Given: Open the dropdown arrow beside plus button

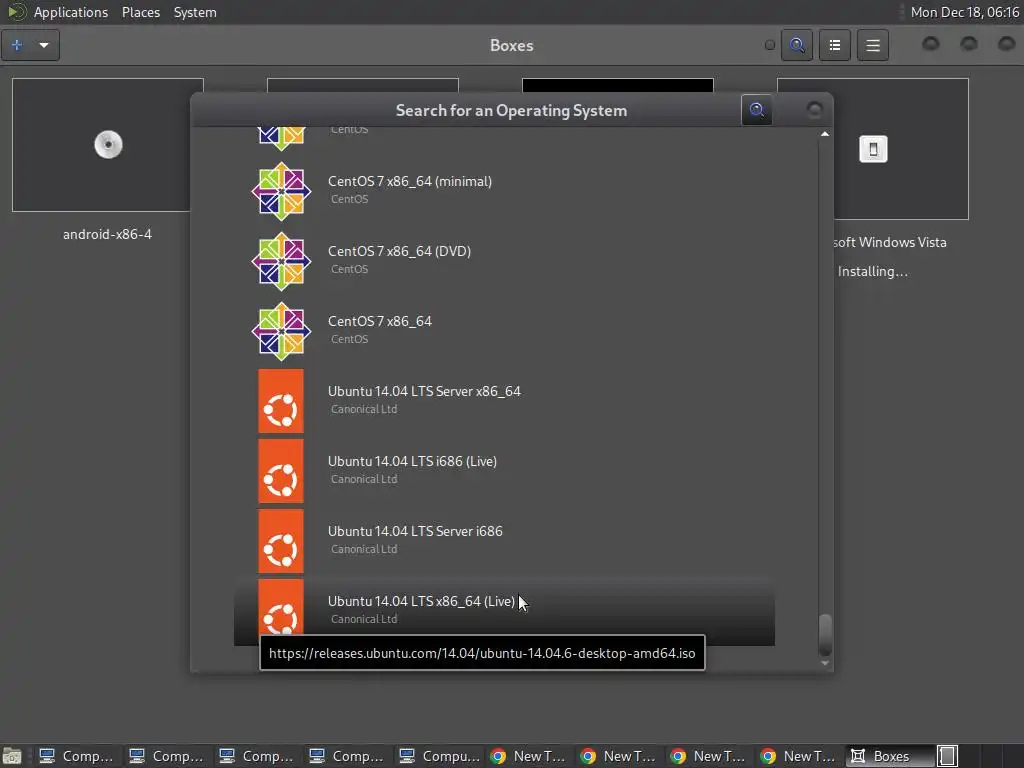Looking at the screenshot, I should coord(44,45).
